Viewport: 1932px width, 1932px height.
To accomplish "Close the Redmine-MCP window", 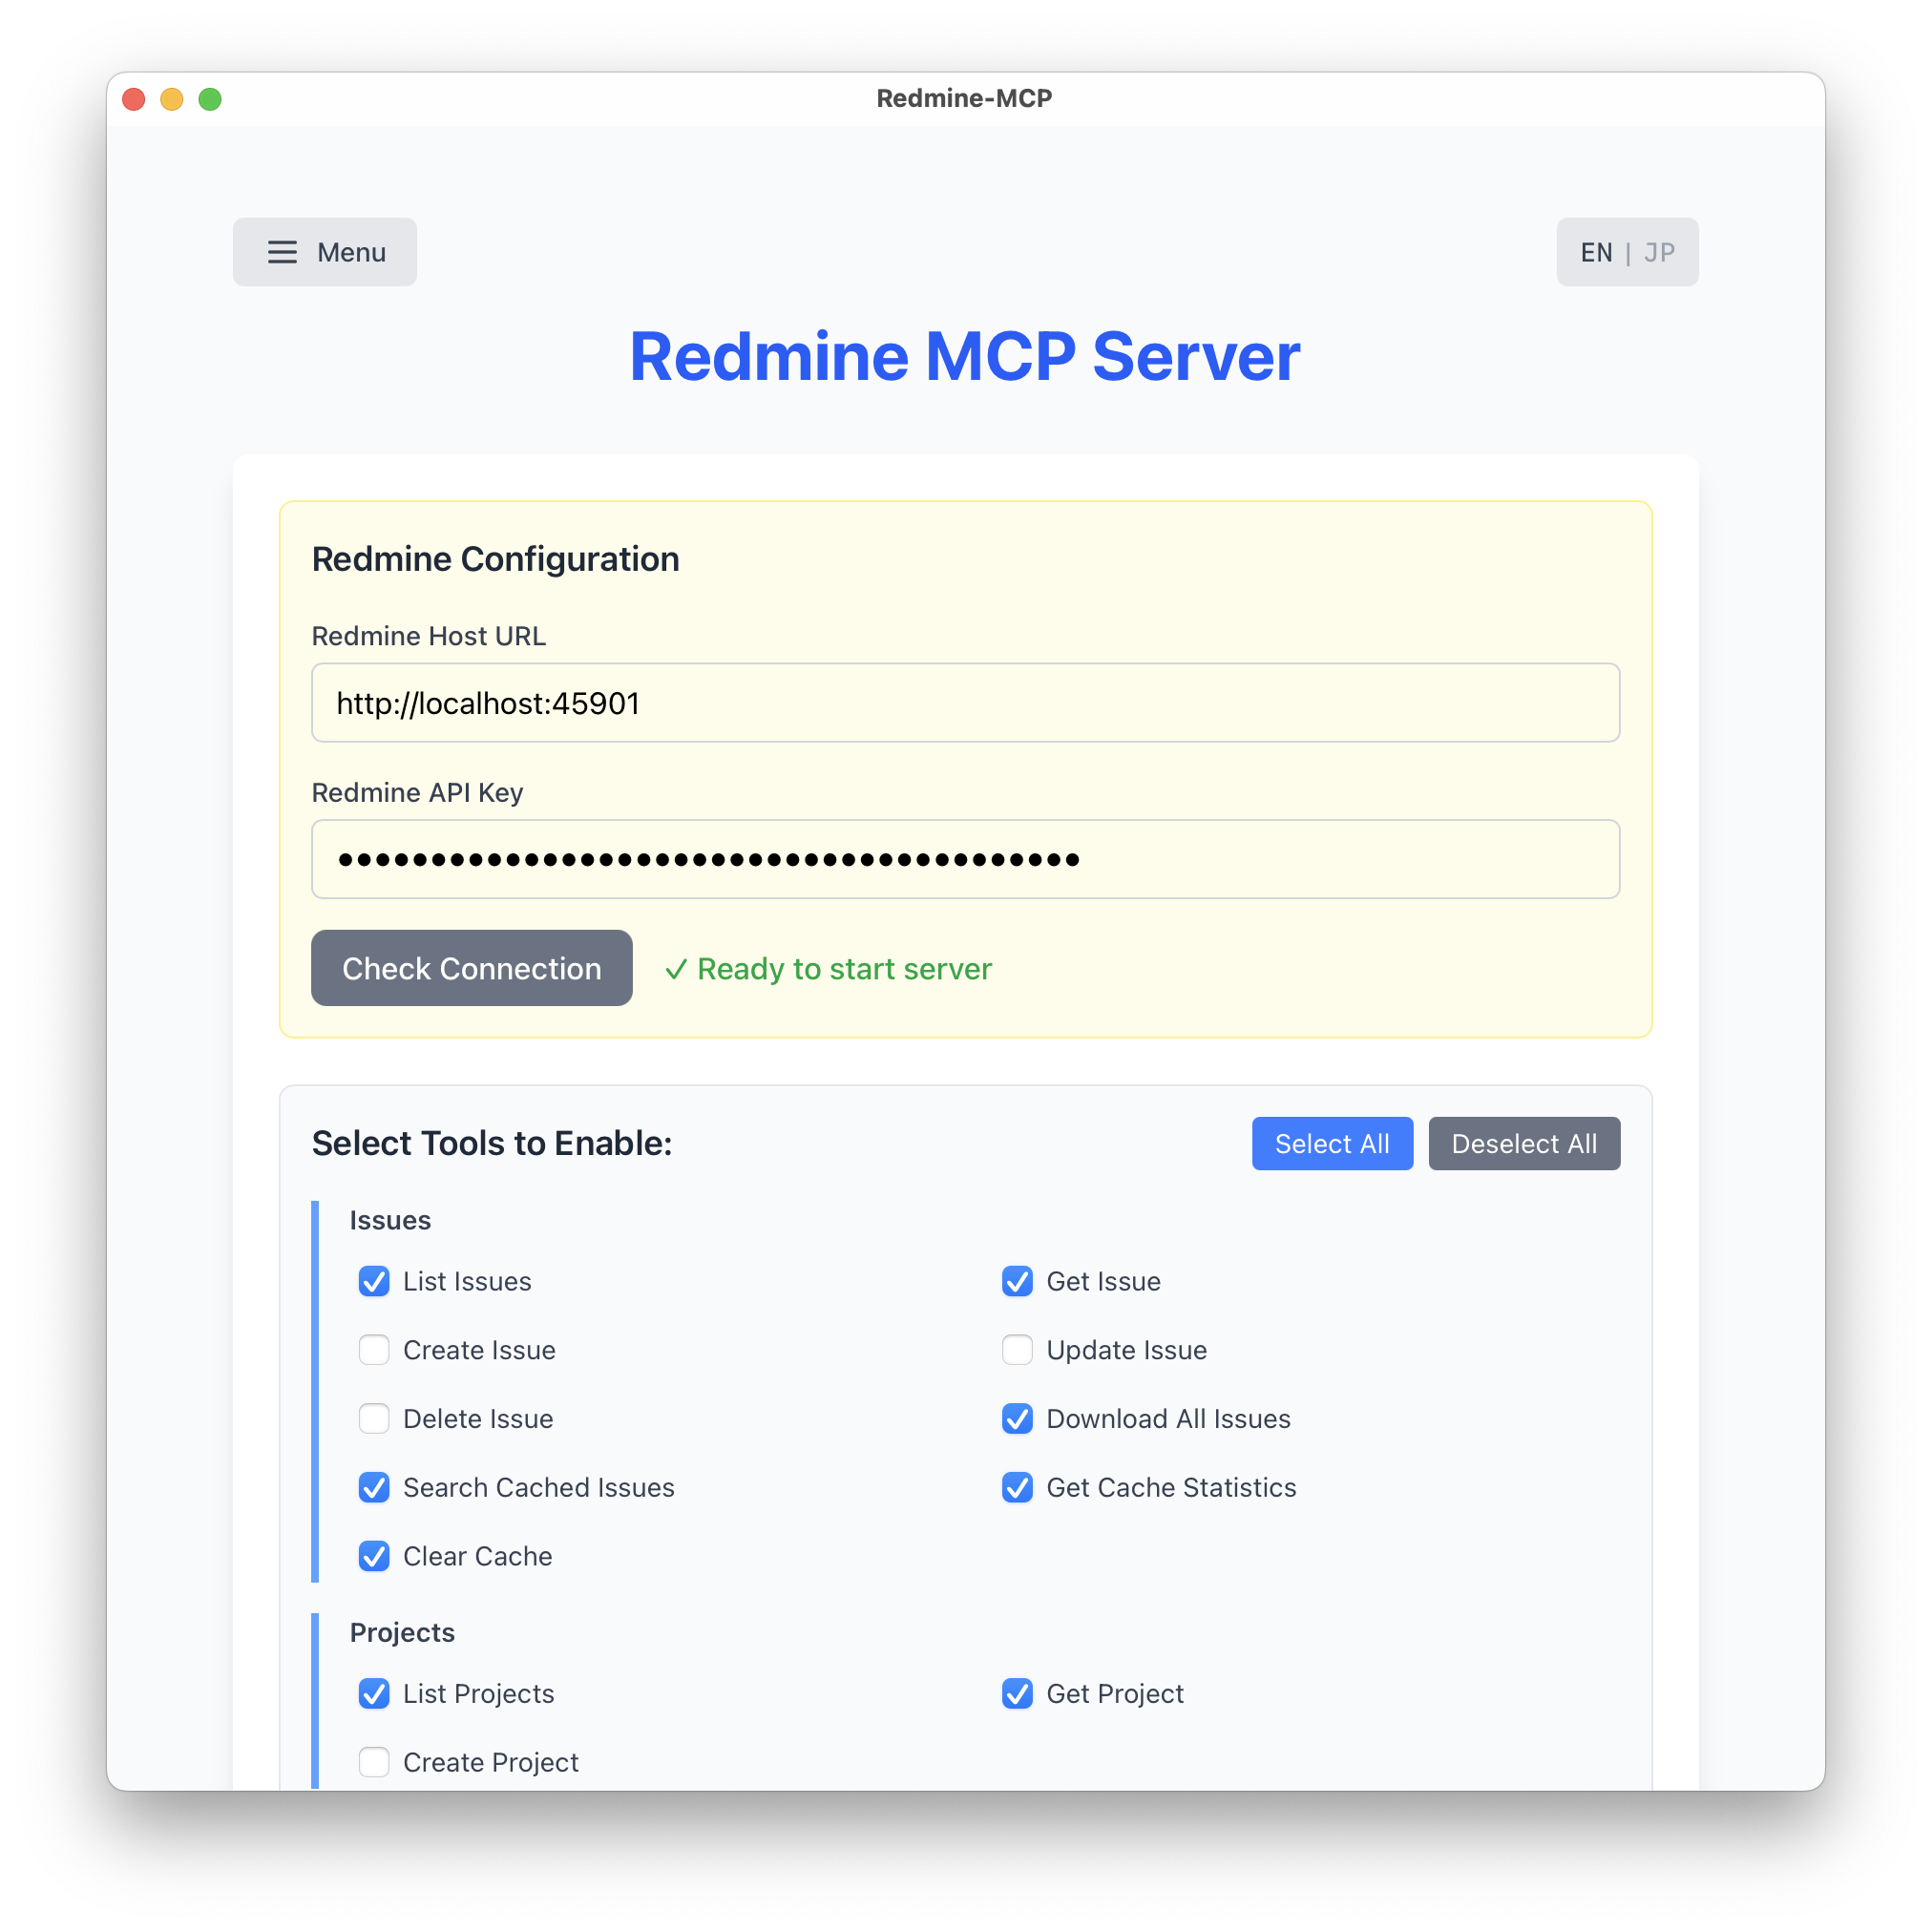I will 134,99.
